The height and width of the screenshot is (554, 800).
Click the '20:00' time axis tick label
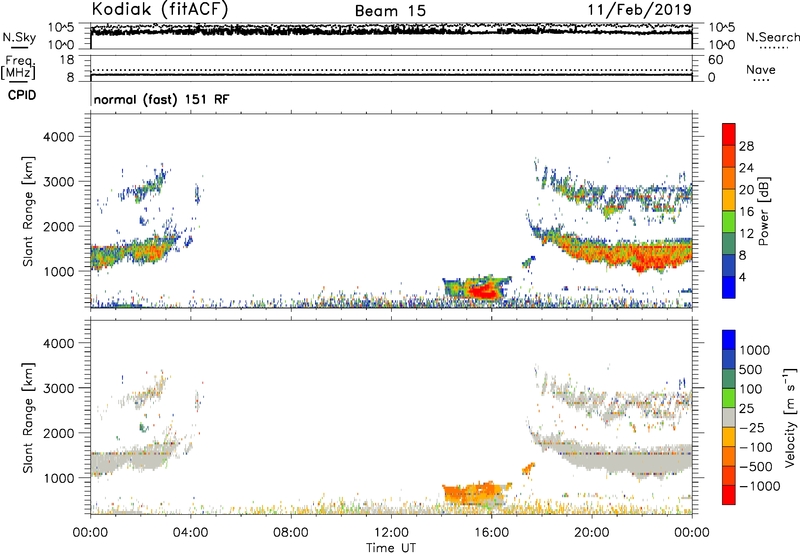coord(592,533)
